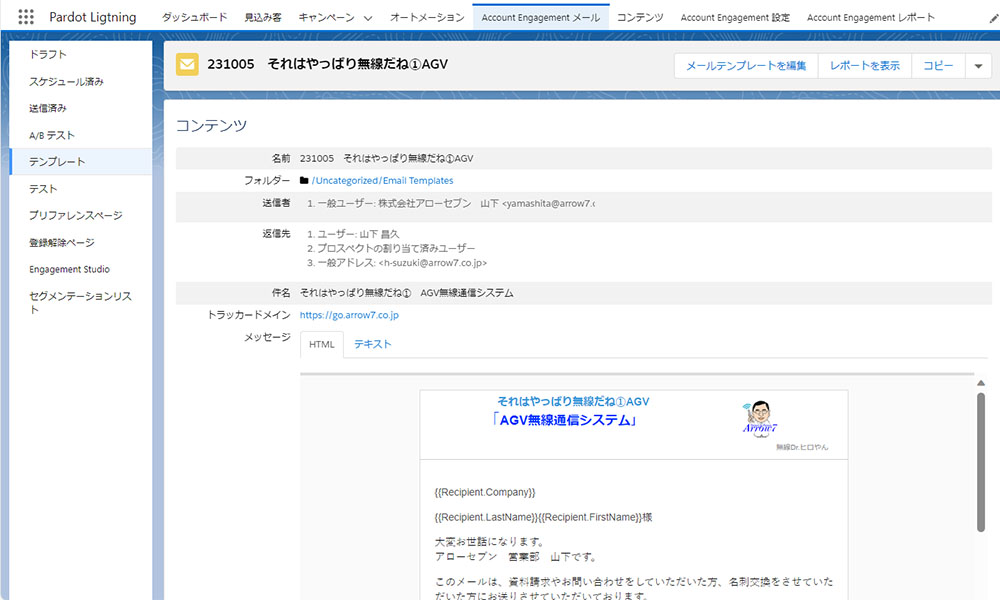Click the Arrow7 mascot logo image
The width and height of the screenshot is (1000, 600).
tap(760, 419)
